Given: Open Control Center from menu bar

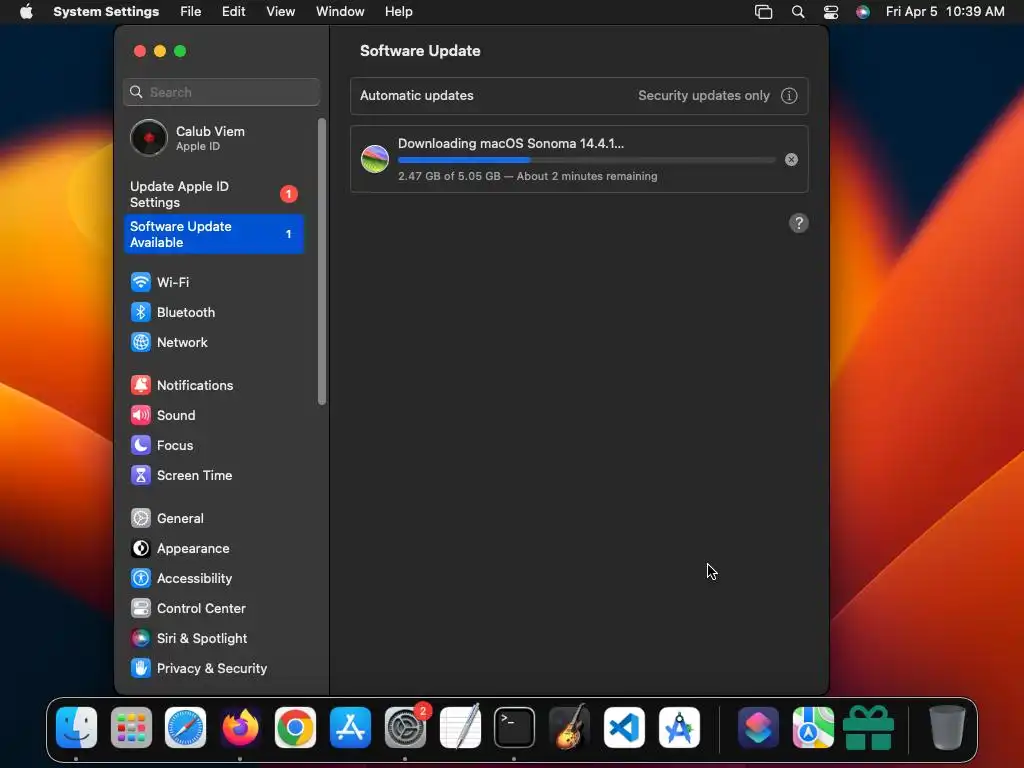Looking at the screenshot, I should tap(830, 12).
